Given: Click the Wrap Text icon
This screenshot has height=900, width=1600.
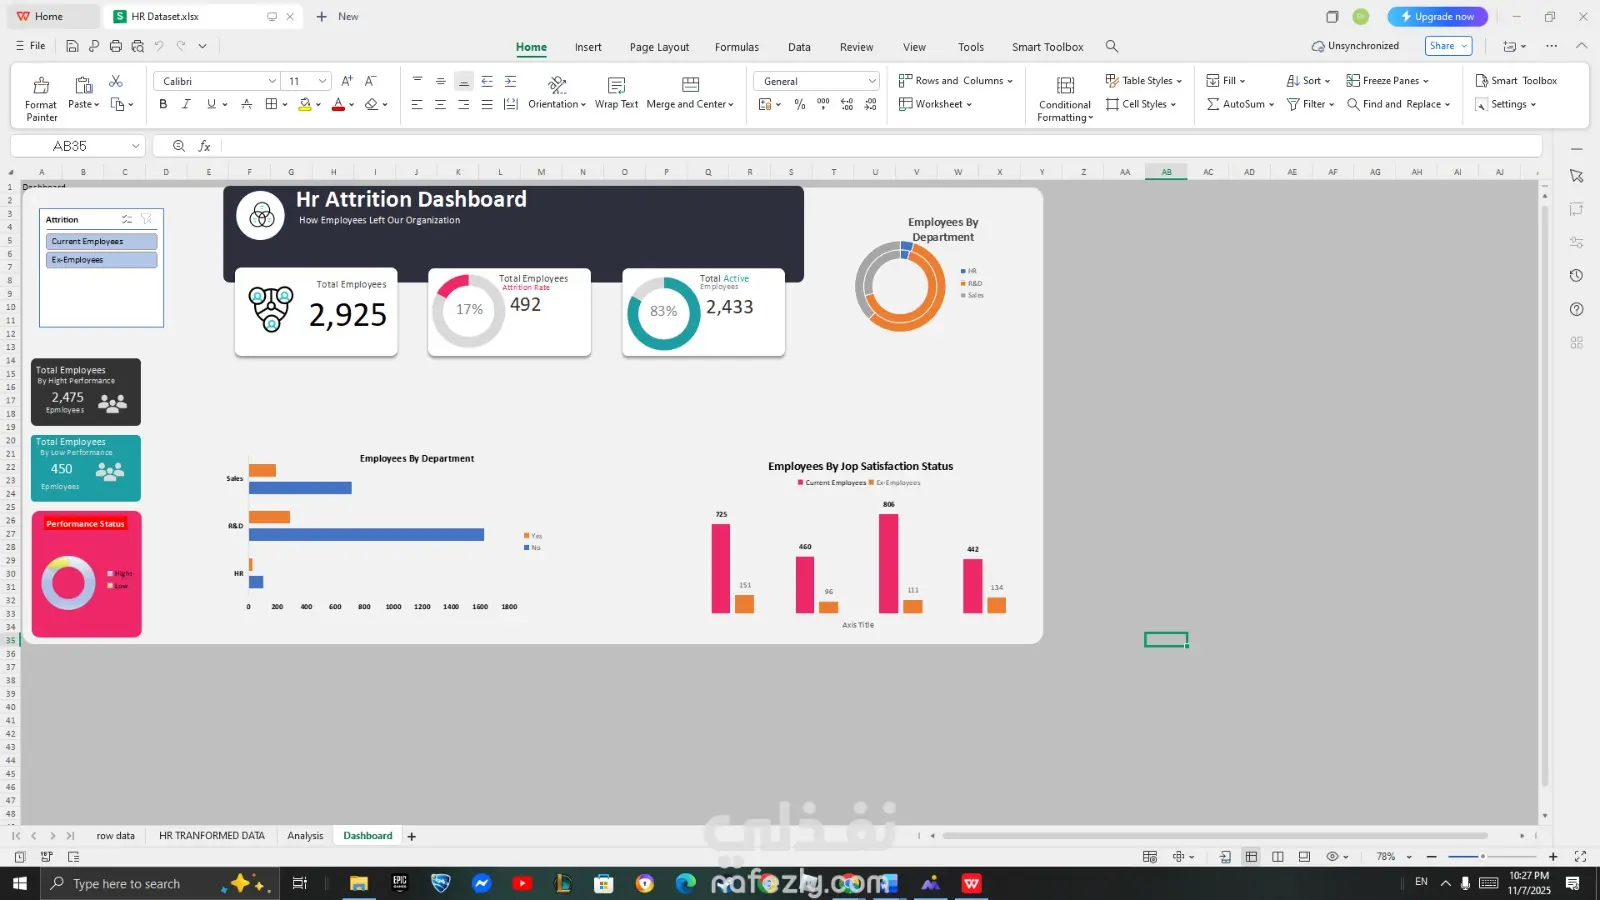Looking at the screenshot, I should tap(616, 86).
